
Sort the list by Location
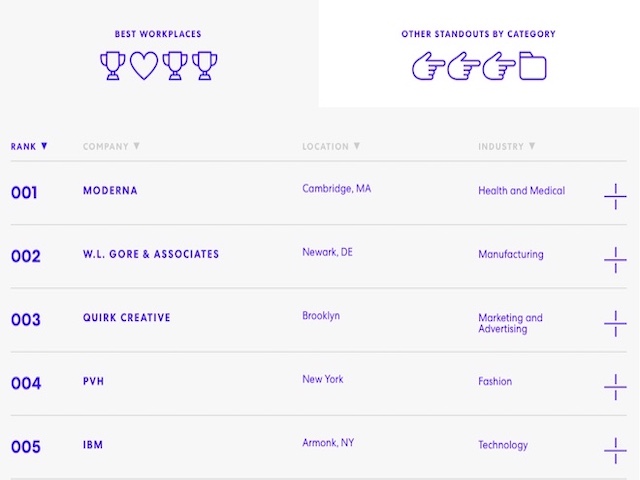(331, 147)
